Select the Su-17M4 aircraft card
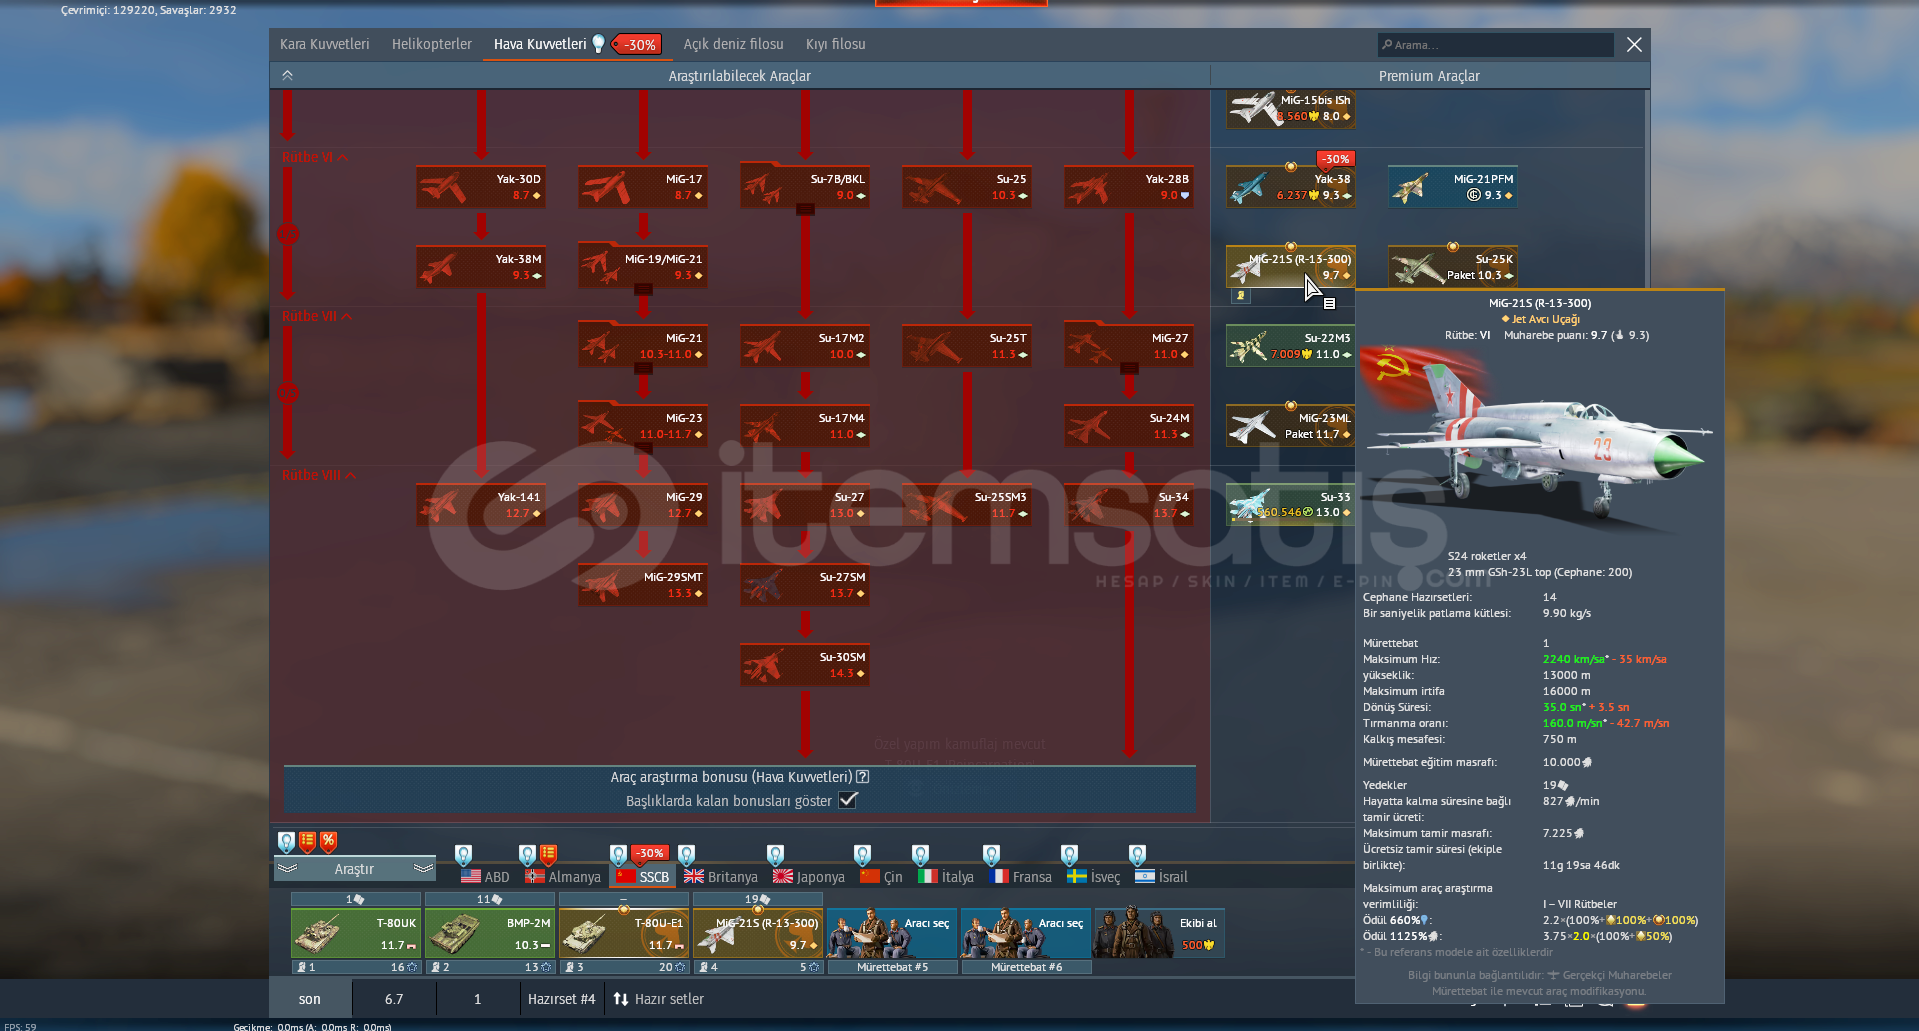Viewport: 1919px width, 1031px height. coord(805,426)
